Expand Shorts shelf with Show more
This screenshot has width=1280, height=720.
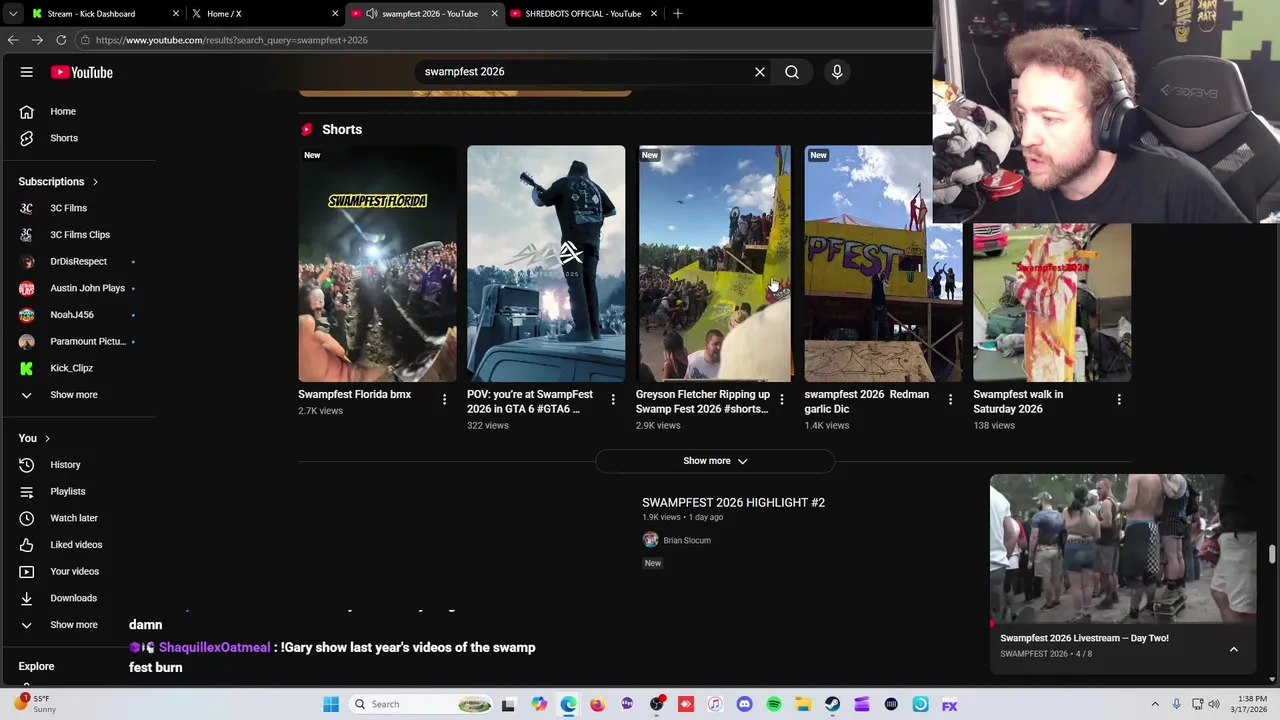click(x=715, y=461)
